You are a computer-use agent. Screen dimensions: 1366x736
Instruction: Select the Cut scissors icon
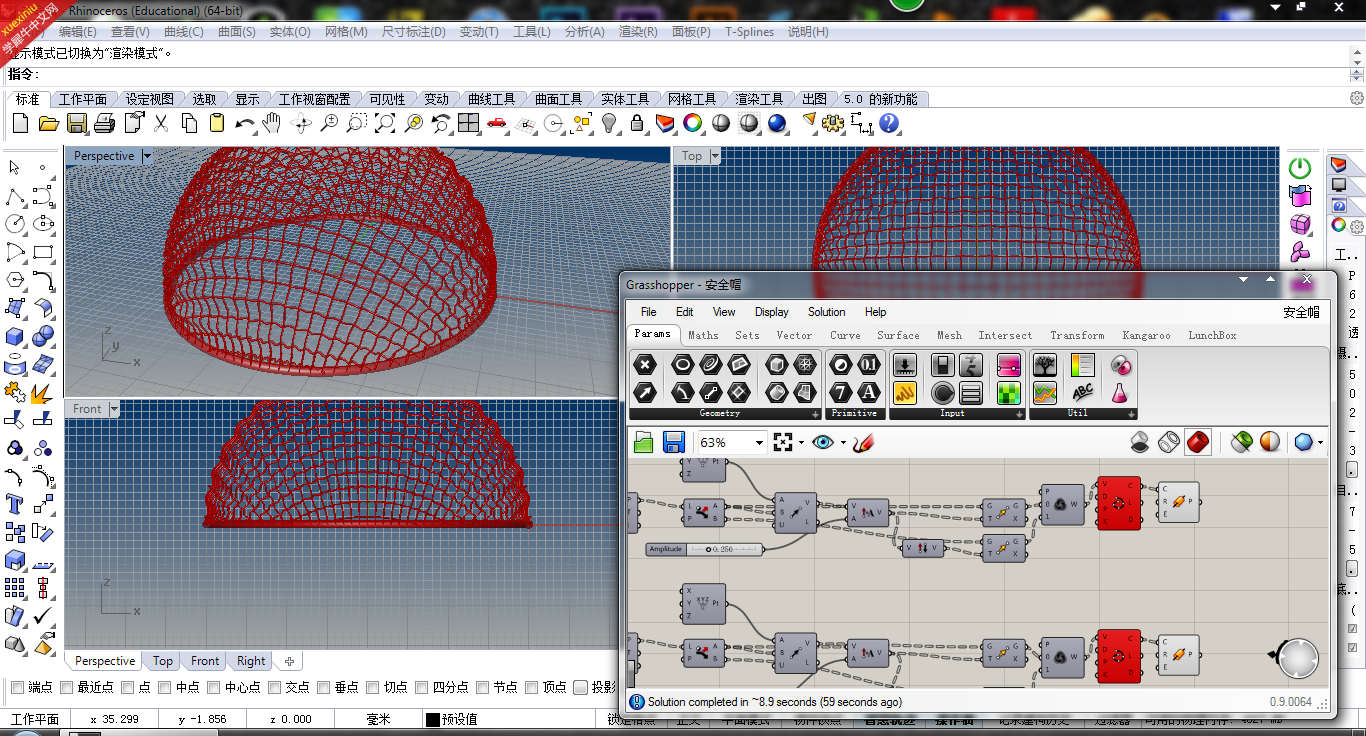(161, 123)
